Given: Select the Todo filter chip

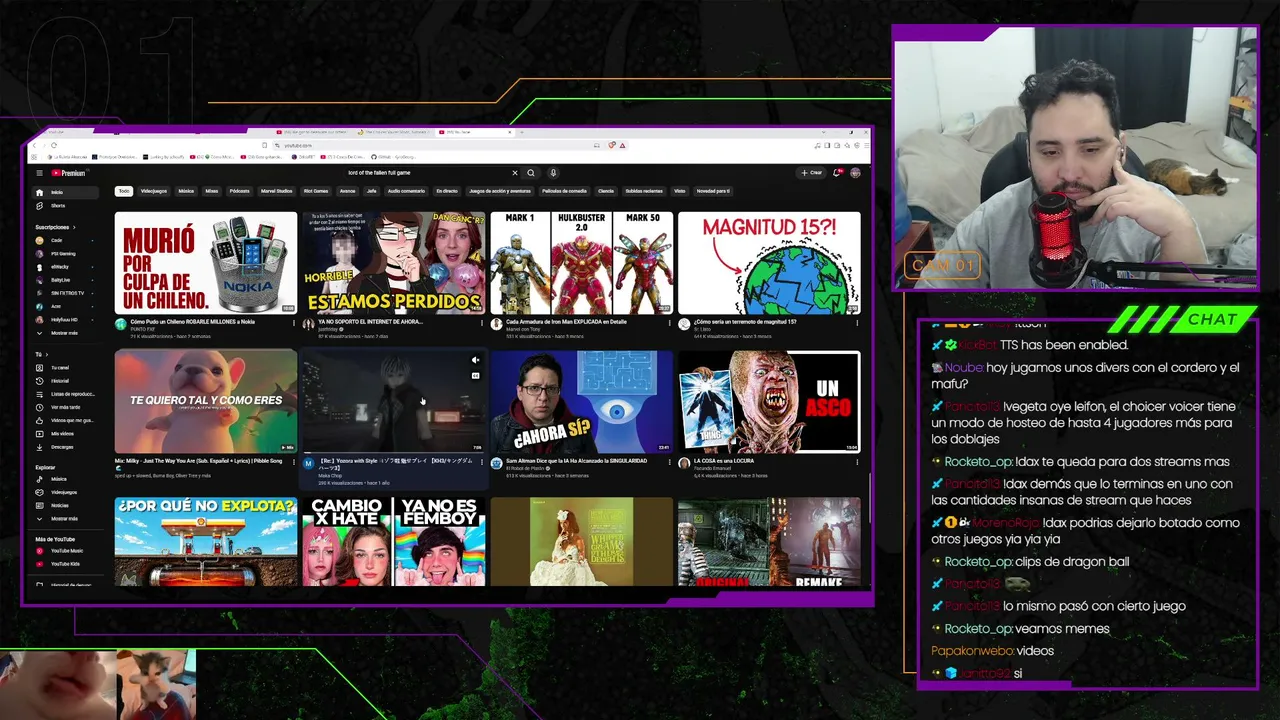Looking at the screenshot, I should 124,191.
